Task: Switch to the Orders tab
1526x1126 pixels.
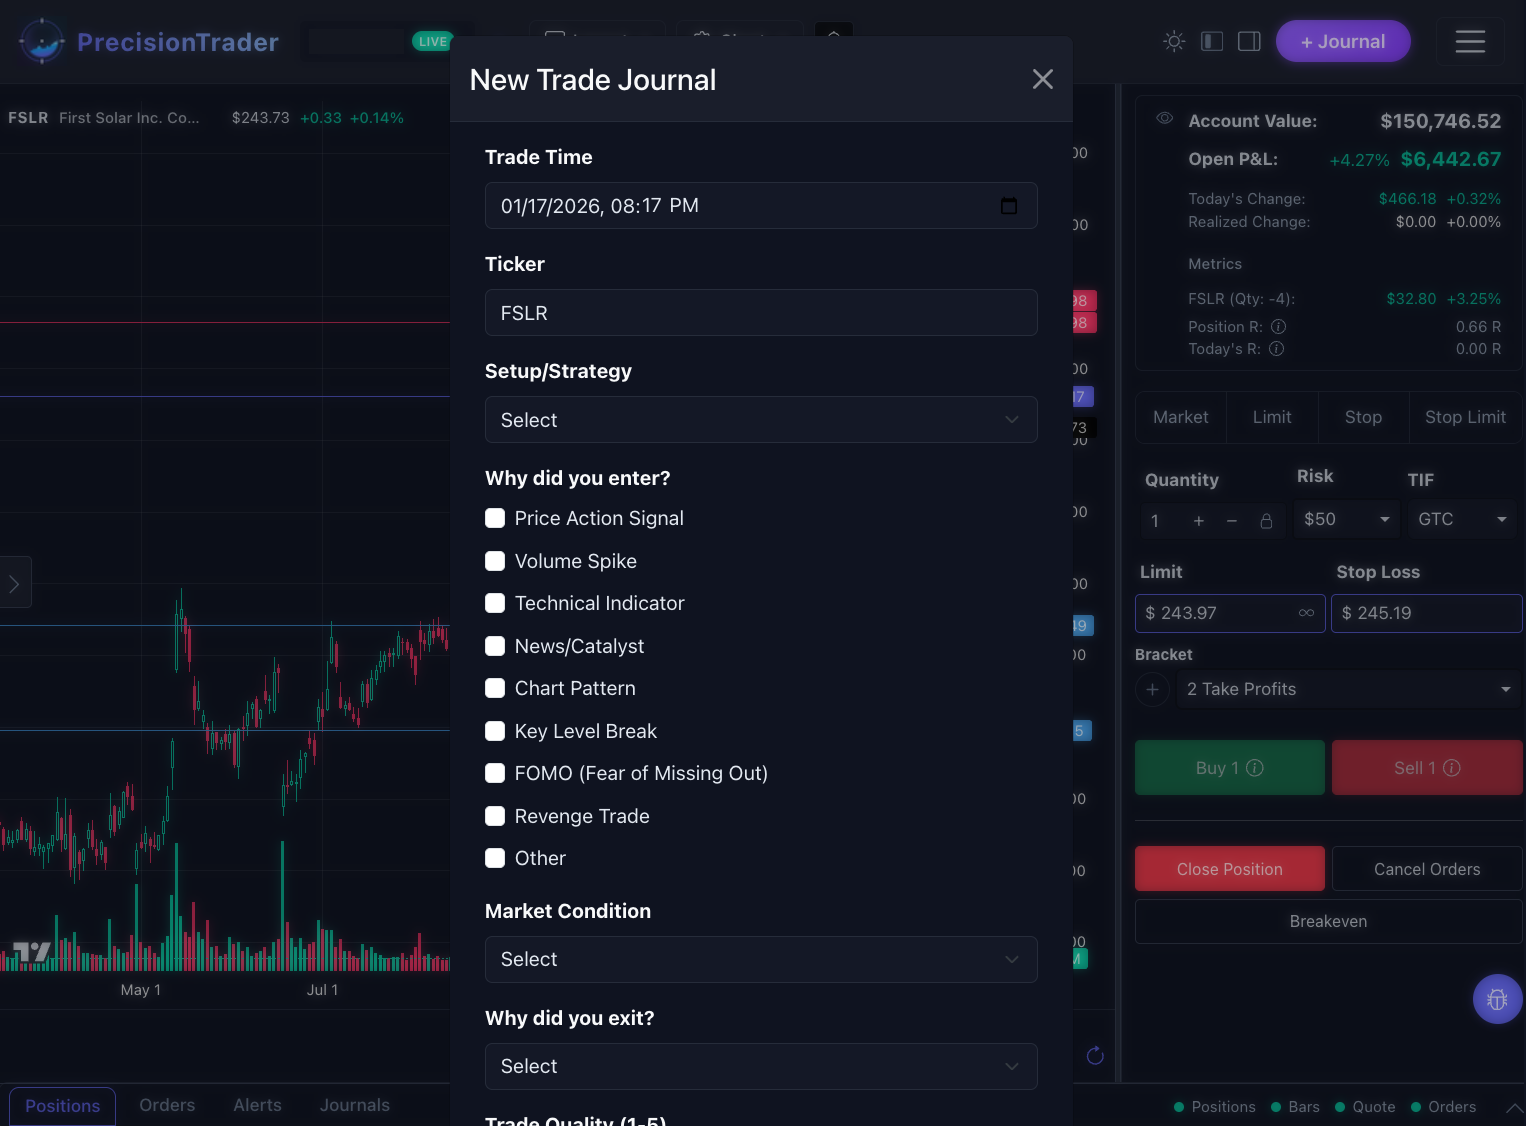Action: 167,1105
